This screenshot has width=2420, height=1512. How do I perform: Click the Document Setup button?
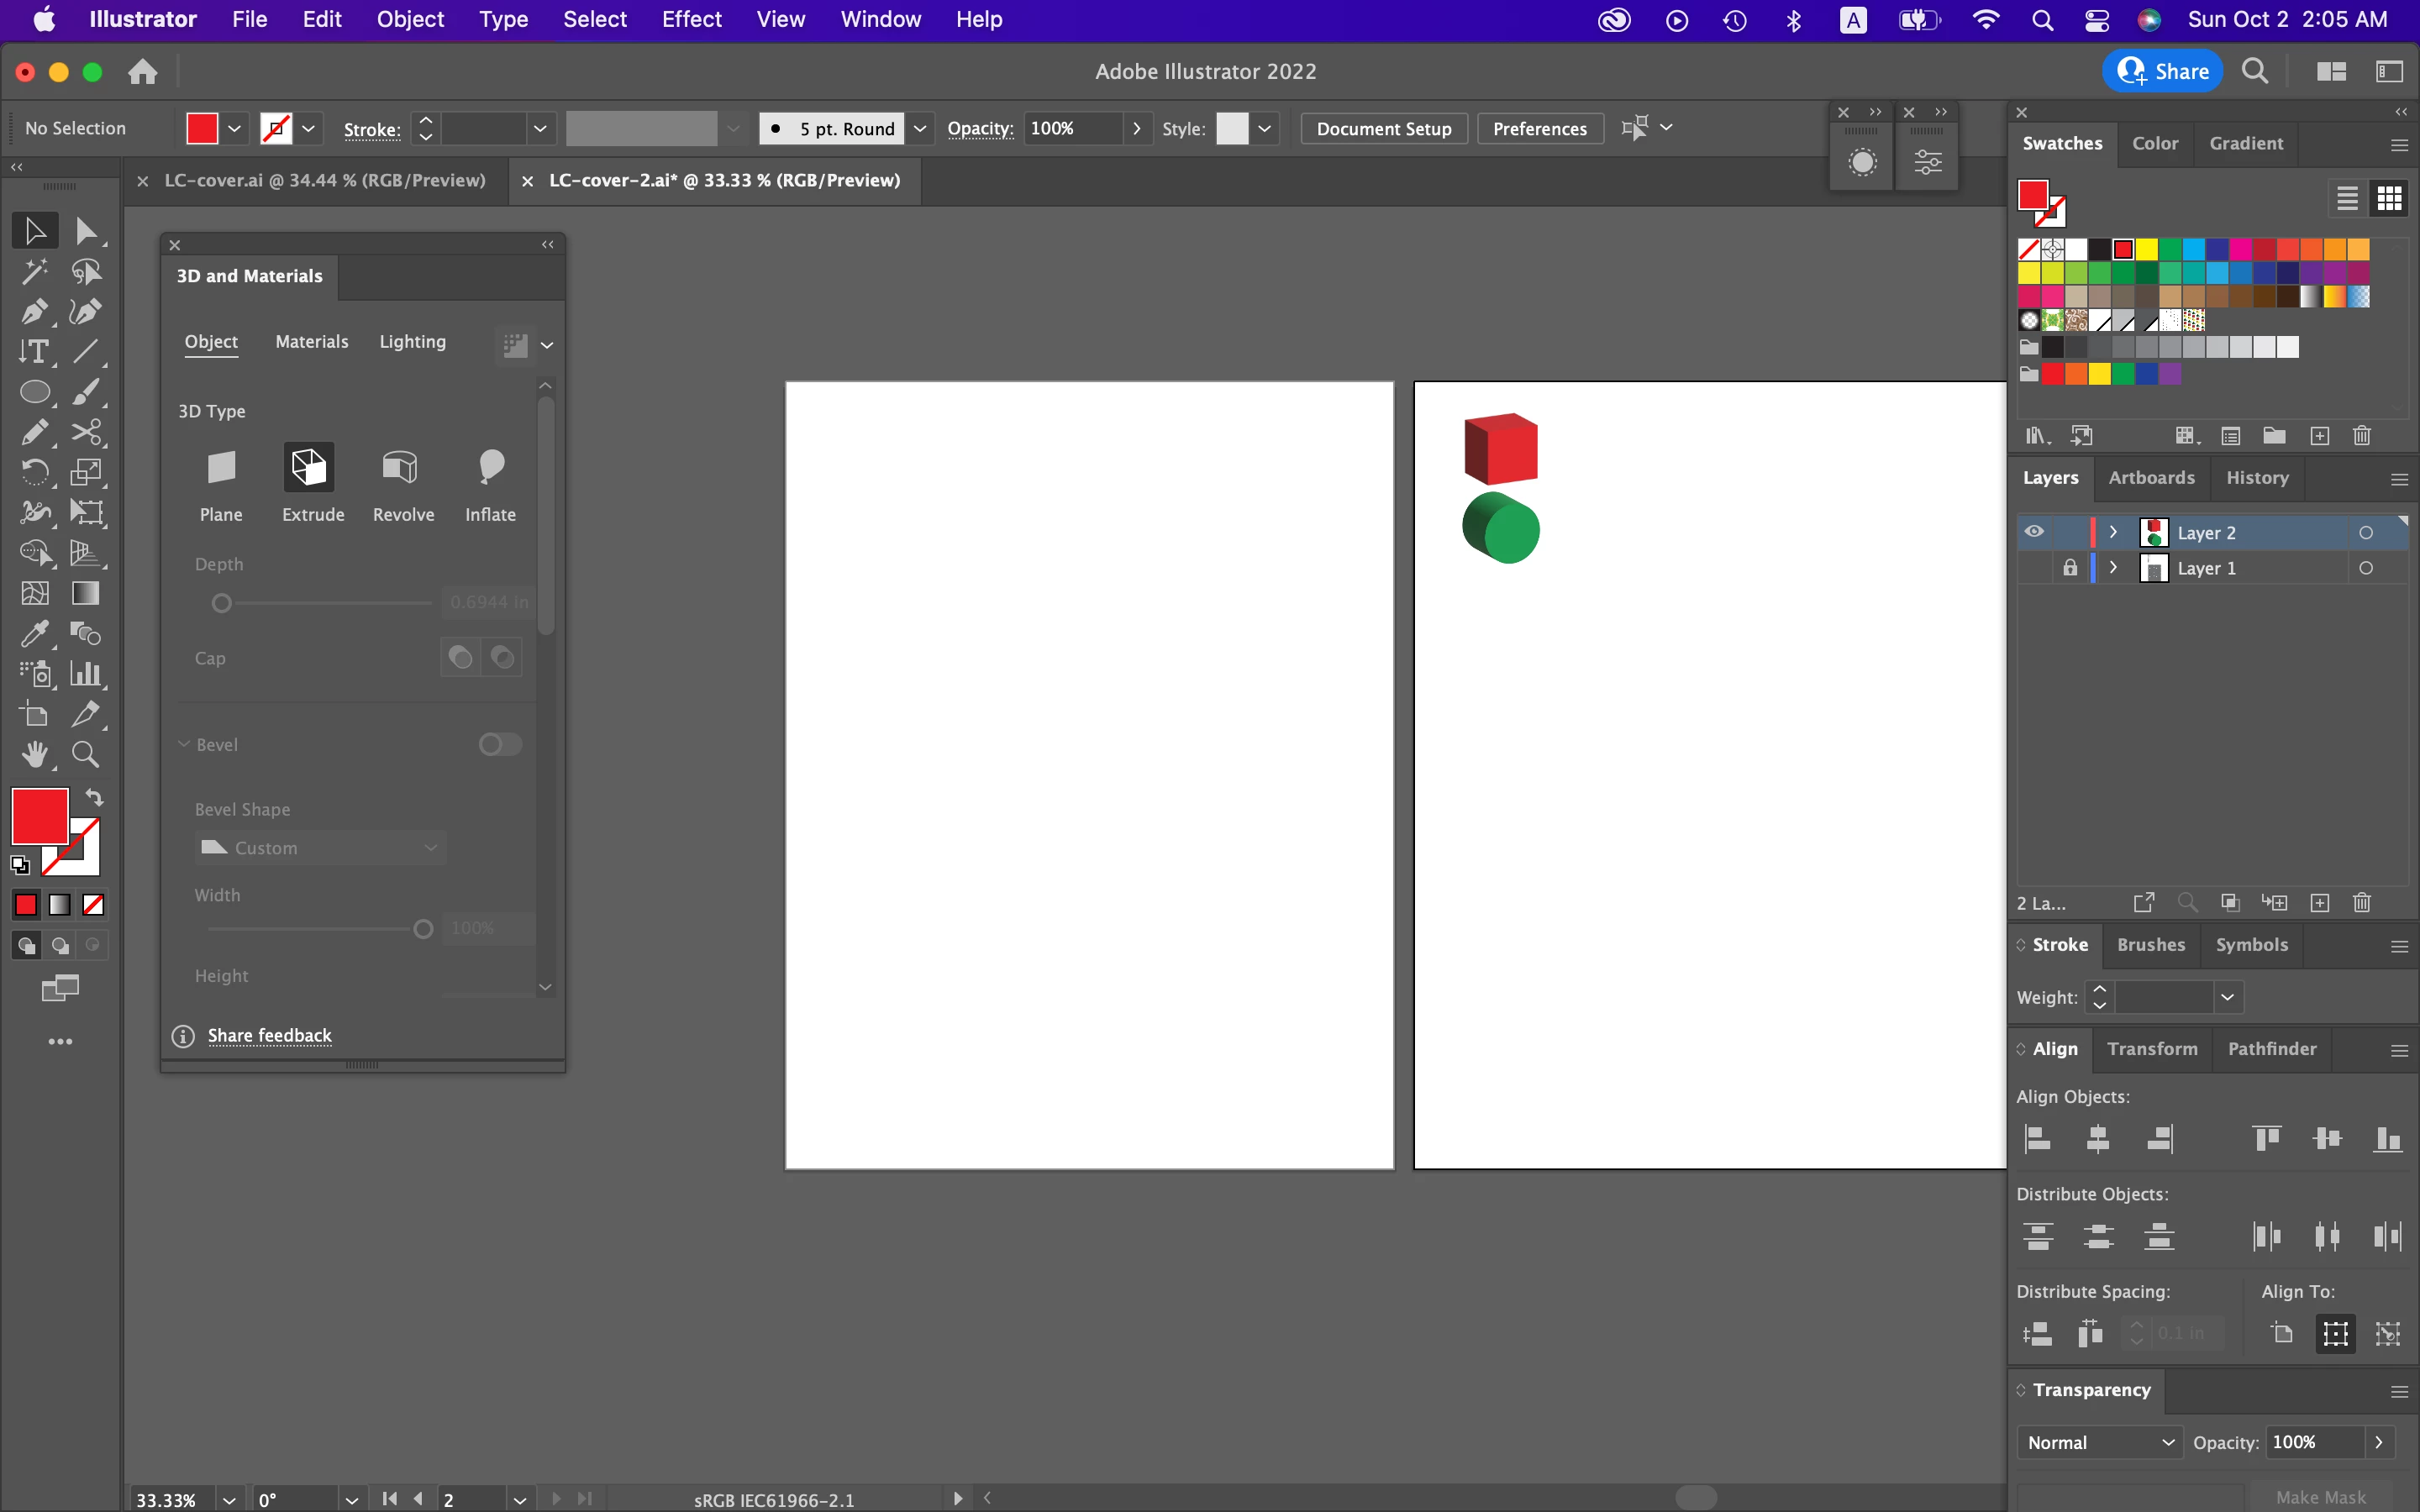pyautogui.click(x=1383, y=129)
